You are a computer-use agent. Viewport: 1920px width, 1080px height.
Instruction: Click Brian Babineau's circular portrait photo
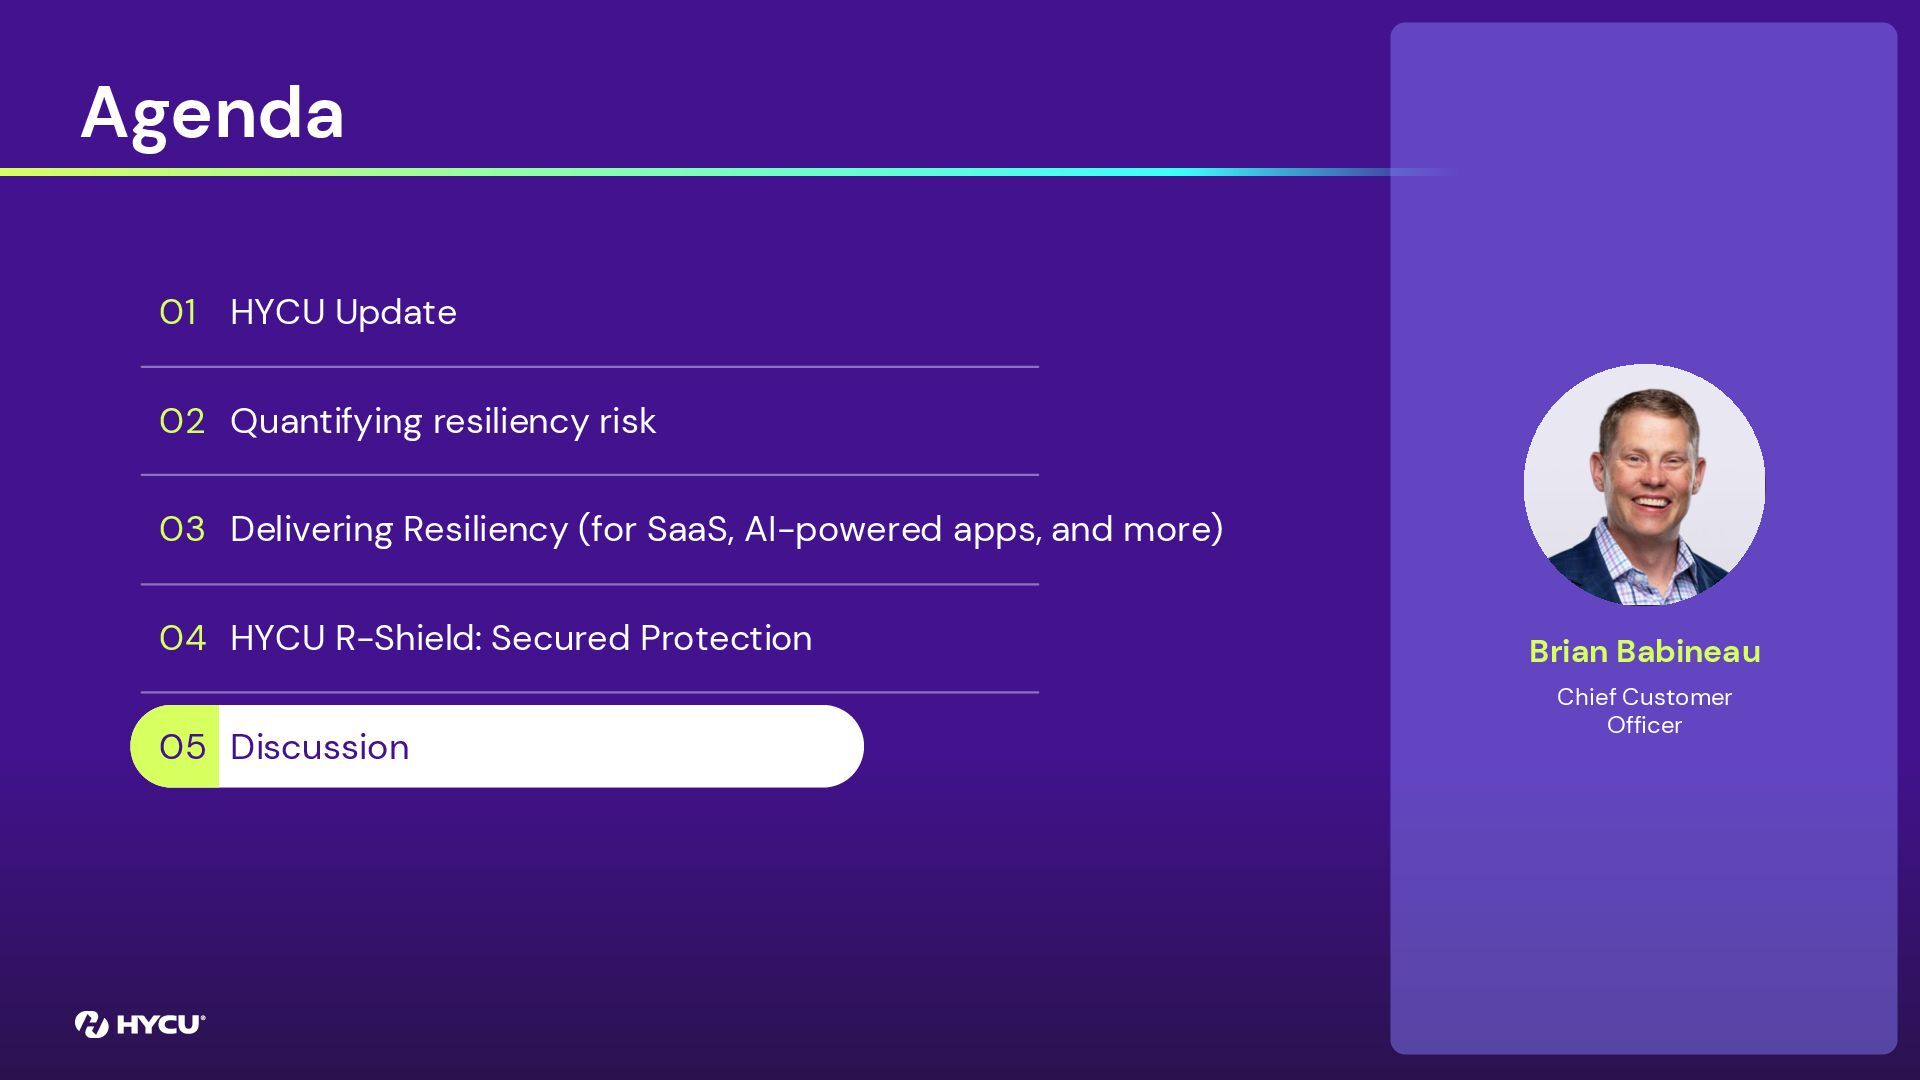(1644, 485)
